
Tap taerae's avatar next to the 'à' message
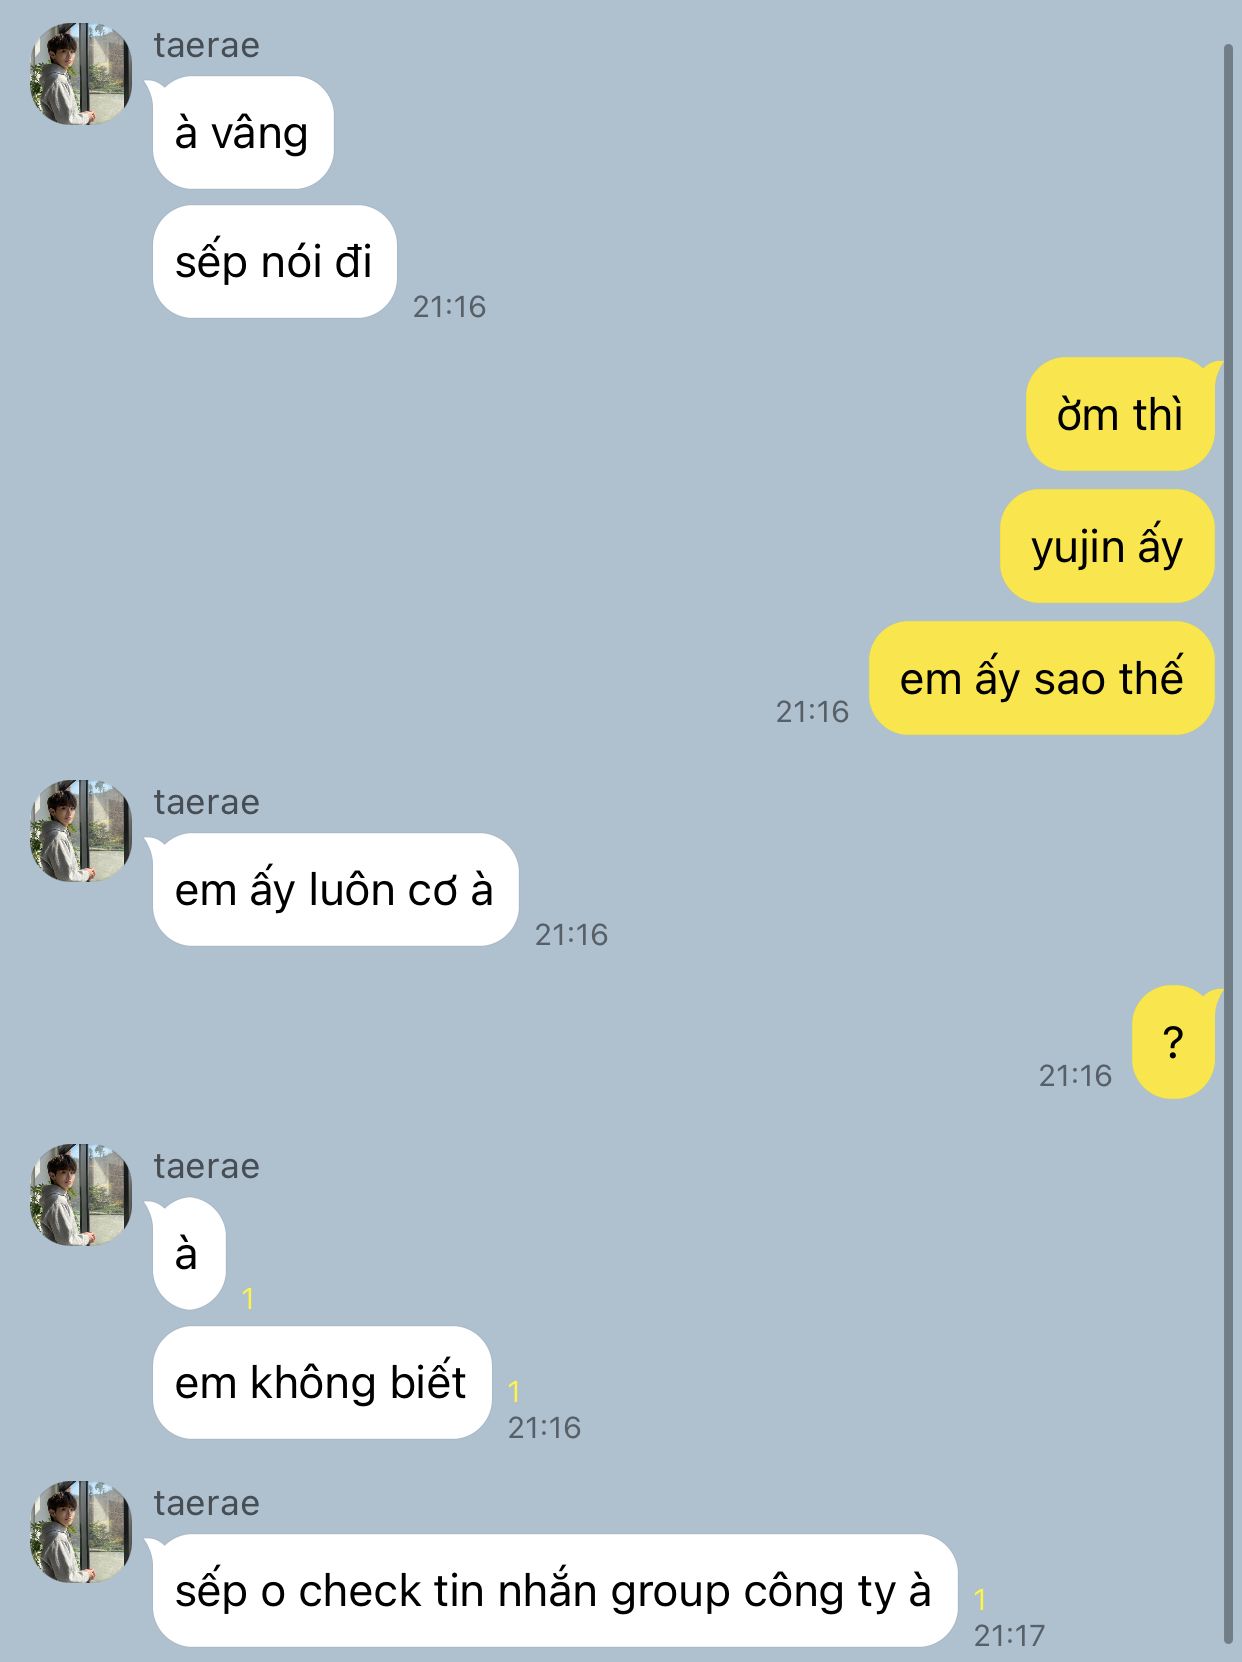[x=80, y=1195]
